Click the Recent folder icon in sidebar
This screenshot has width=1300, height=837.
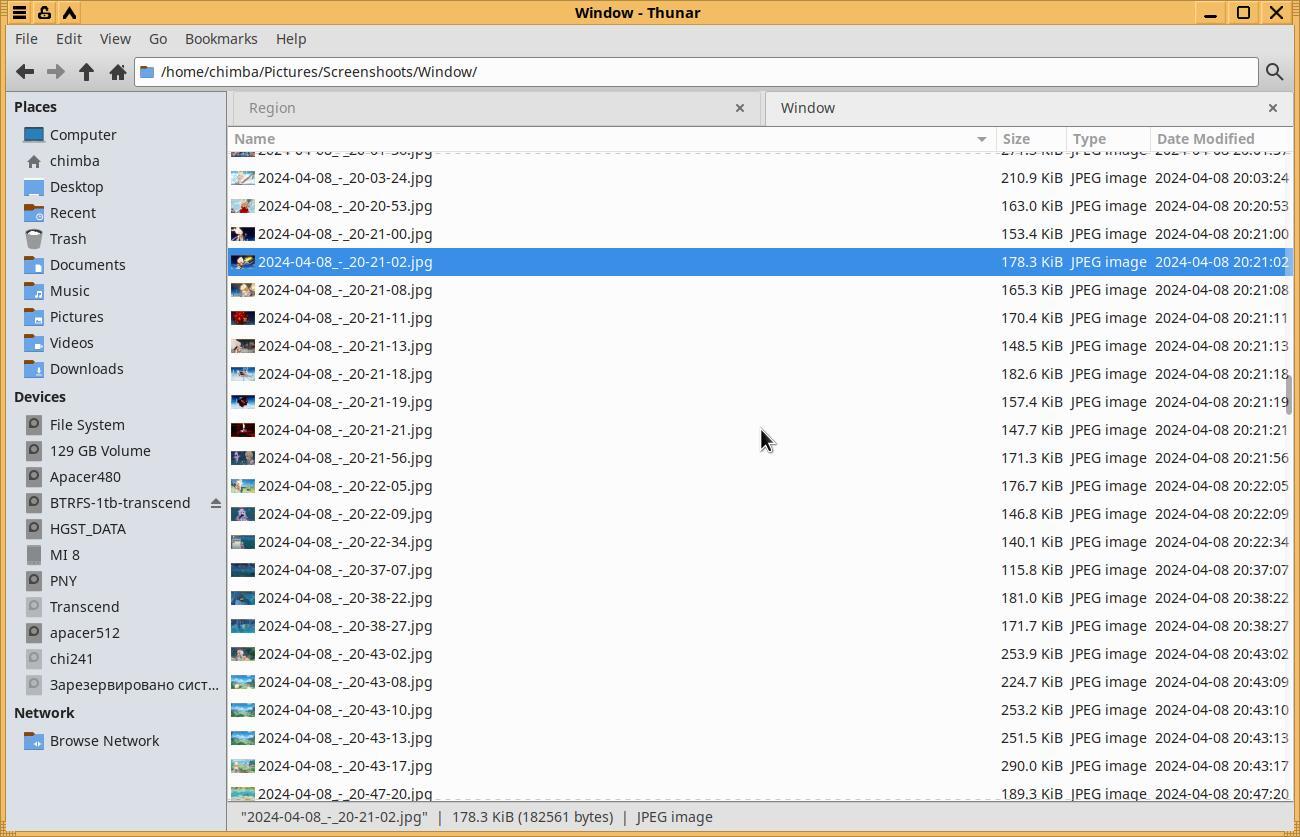point(34,213)
